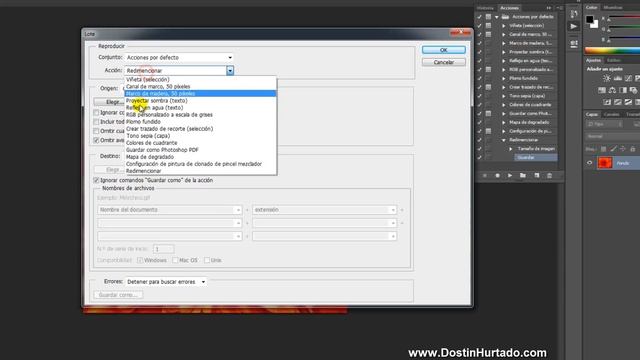Add a Brightness/Contrast adjustment
The image size is (640, 360).
607,78
